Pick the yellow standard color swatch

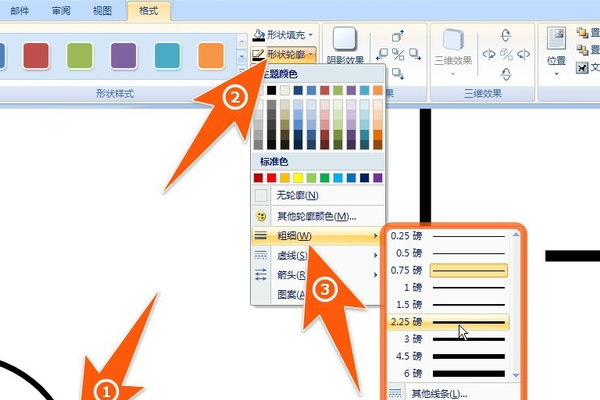click(x=298, y=178)
